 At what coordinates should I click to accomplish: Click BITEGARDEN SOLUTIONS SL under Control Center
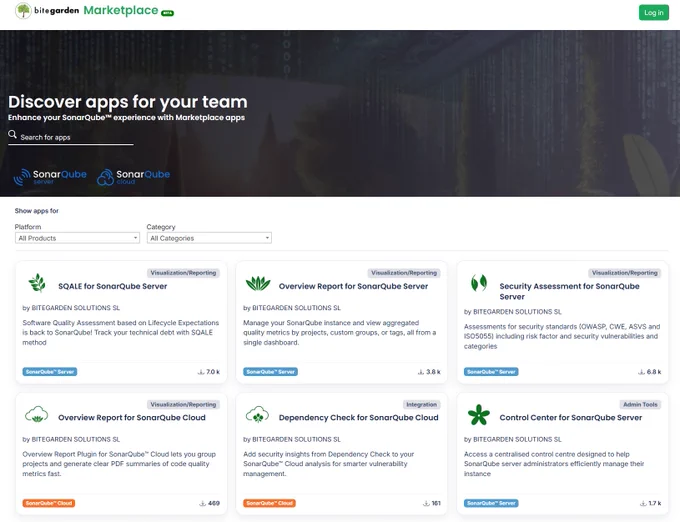[x=517, y=439]
